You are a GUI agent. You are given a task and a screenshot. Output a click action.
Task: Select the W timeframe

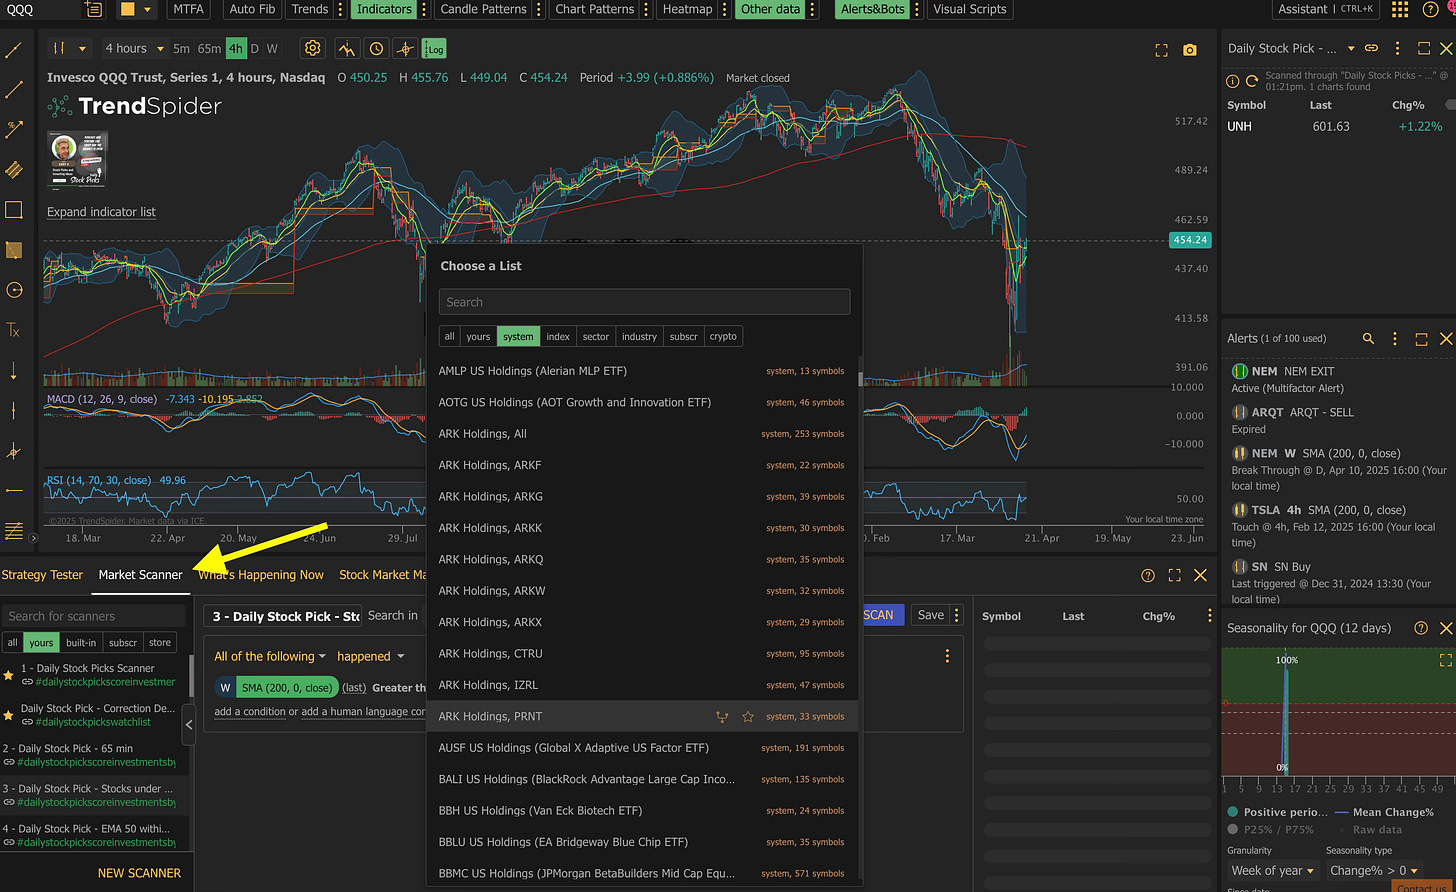coord(272,48)
